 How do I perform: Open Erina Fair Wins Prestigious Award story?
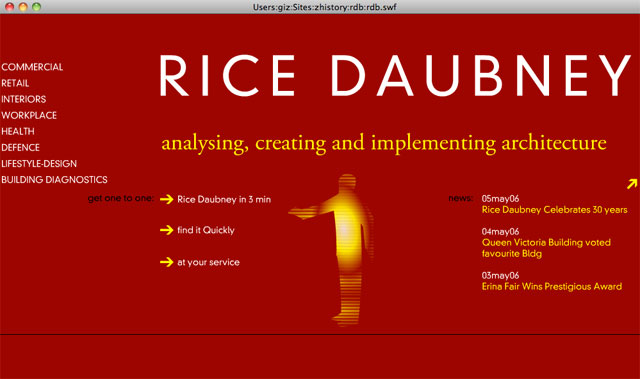point(551,286)
